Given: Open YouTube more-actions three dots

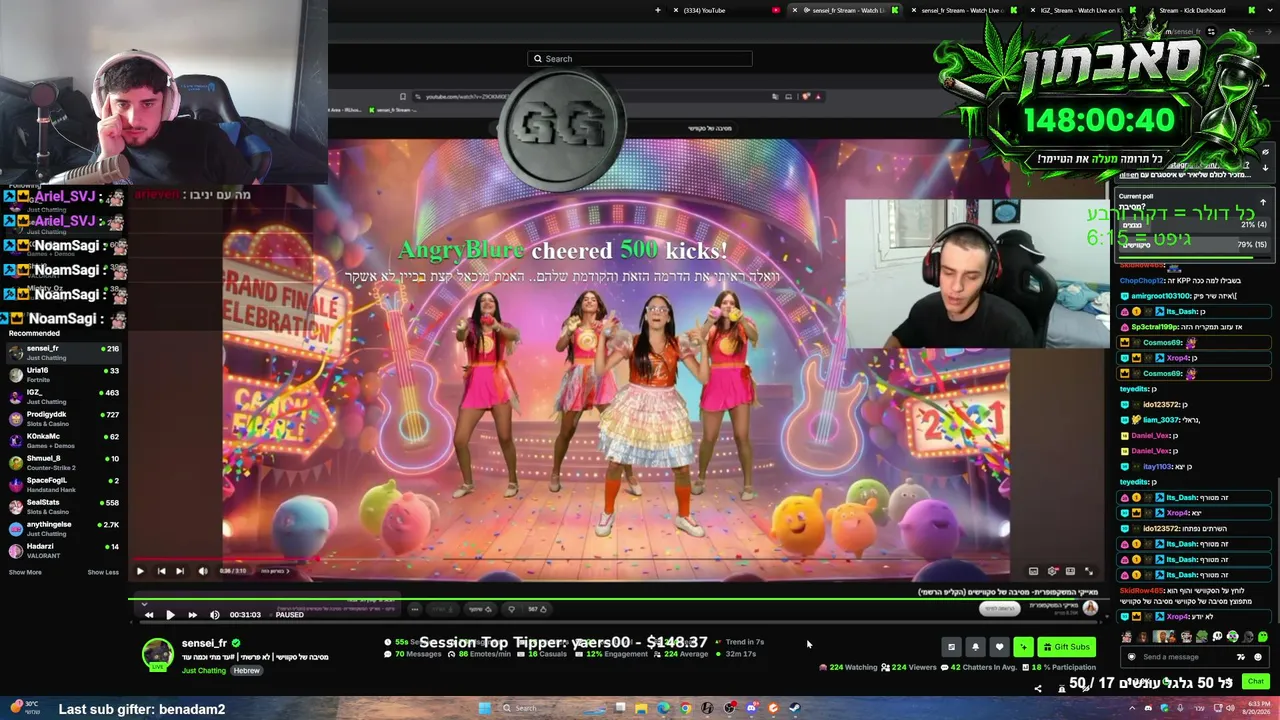Looking at the screenshot, I should pyautogui.click(x=415, y=609).
